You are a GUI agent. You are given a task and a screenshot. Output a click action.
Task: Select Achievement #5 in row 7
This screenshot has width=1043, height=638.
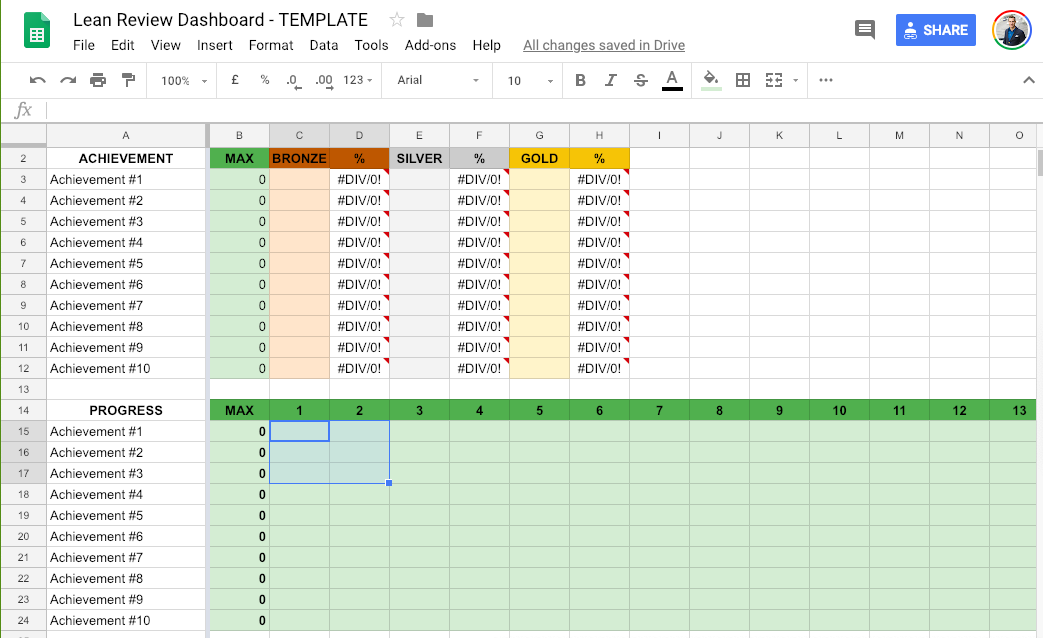point(126,263)
